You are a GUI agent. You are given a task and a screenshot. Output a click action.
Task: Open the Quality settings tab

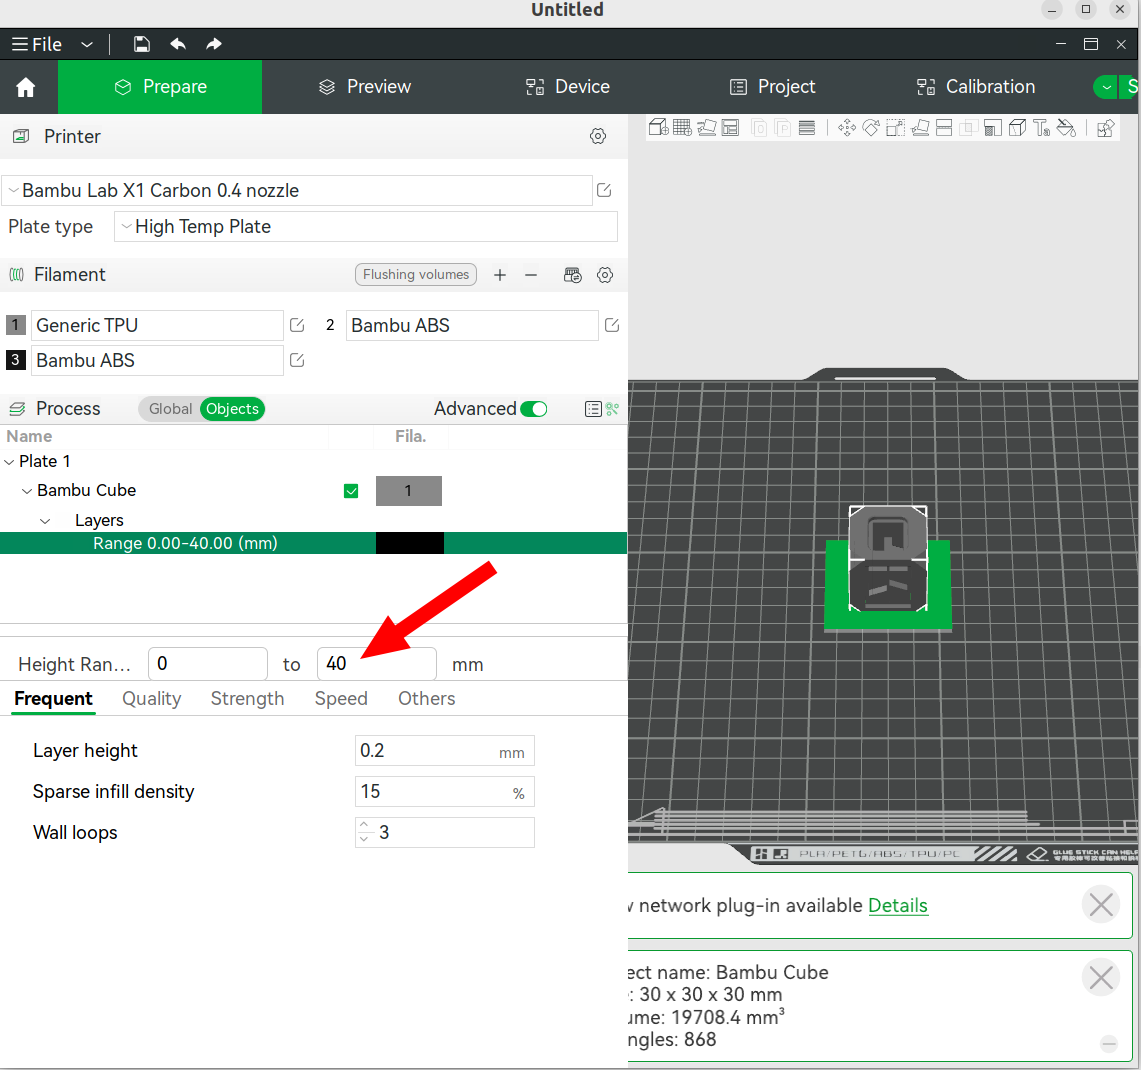pyautogui.click(x=151, y=699)
